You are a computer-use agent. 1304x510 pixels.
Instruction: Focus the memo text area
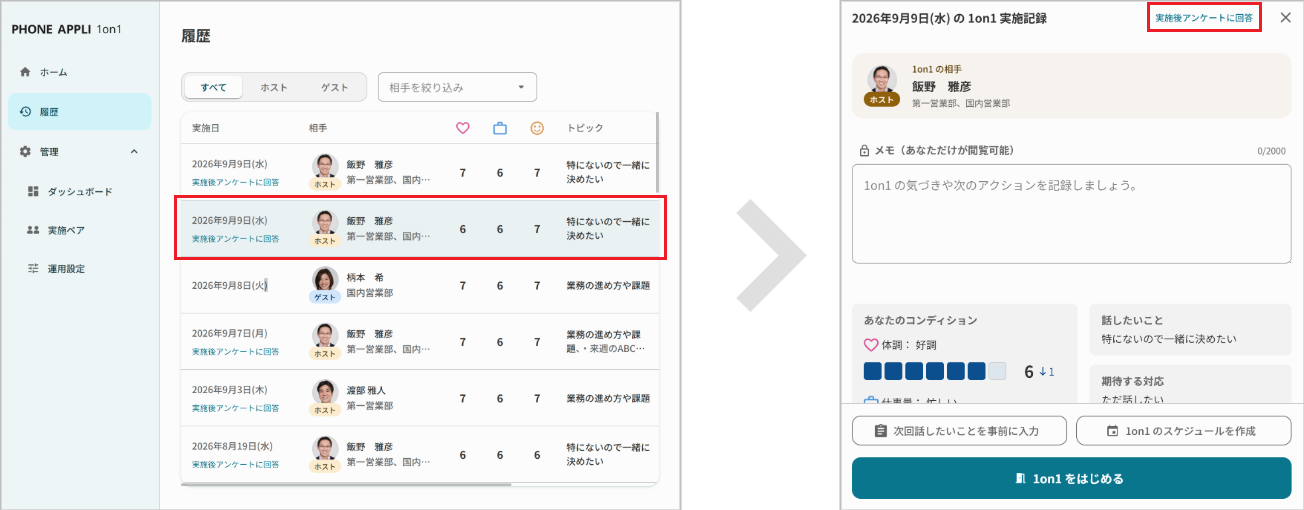click(x=1071, y=214)
